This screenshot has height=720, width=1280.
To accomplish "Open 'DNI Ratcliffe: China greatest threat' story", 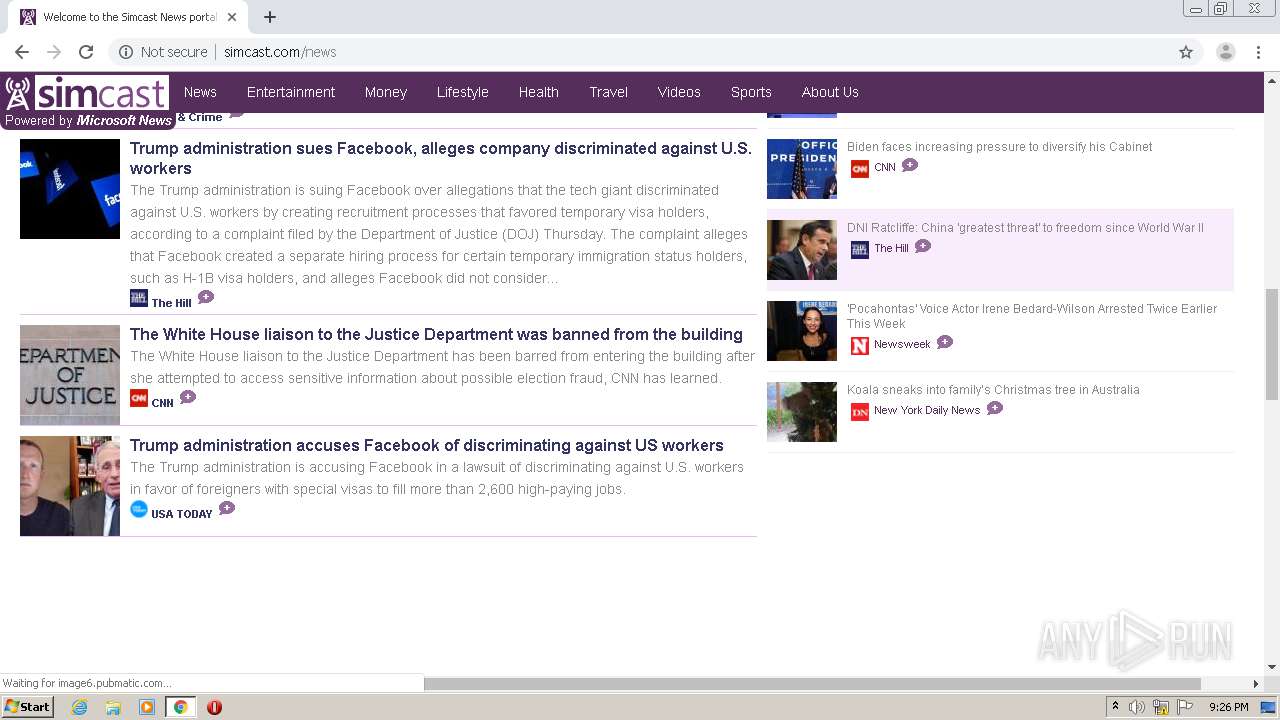I will (x=1025, y=228).
